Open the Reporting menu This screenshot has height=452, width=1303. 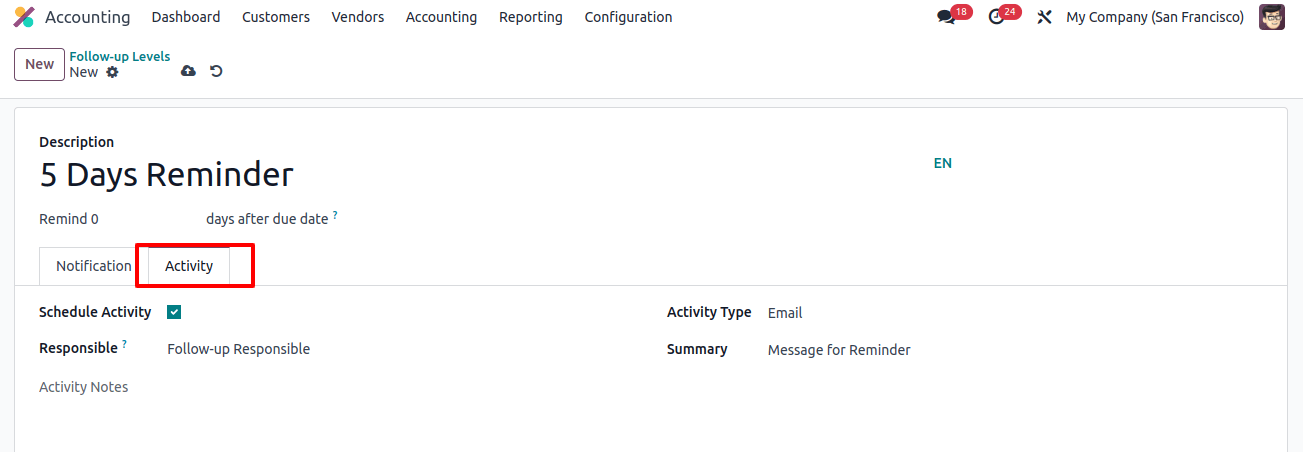tap(531, 17)
